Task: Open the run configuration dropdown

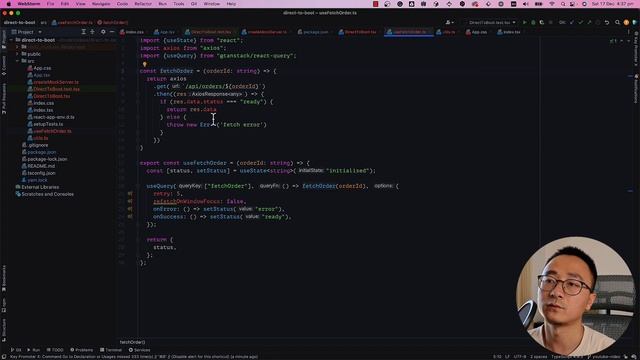Action: [492, 22]
